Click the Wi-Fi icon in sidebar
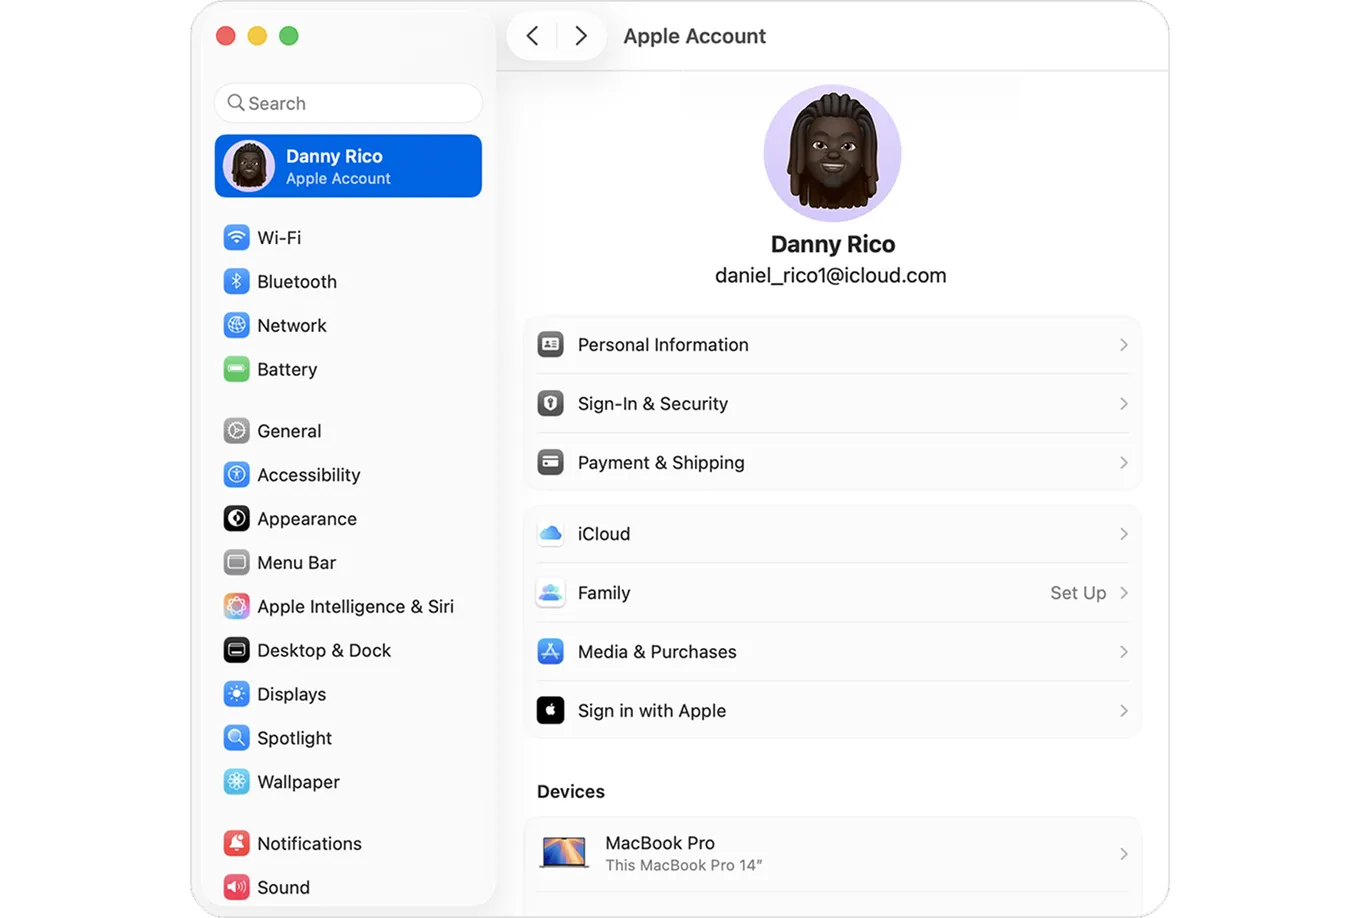 (236, 237)
